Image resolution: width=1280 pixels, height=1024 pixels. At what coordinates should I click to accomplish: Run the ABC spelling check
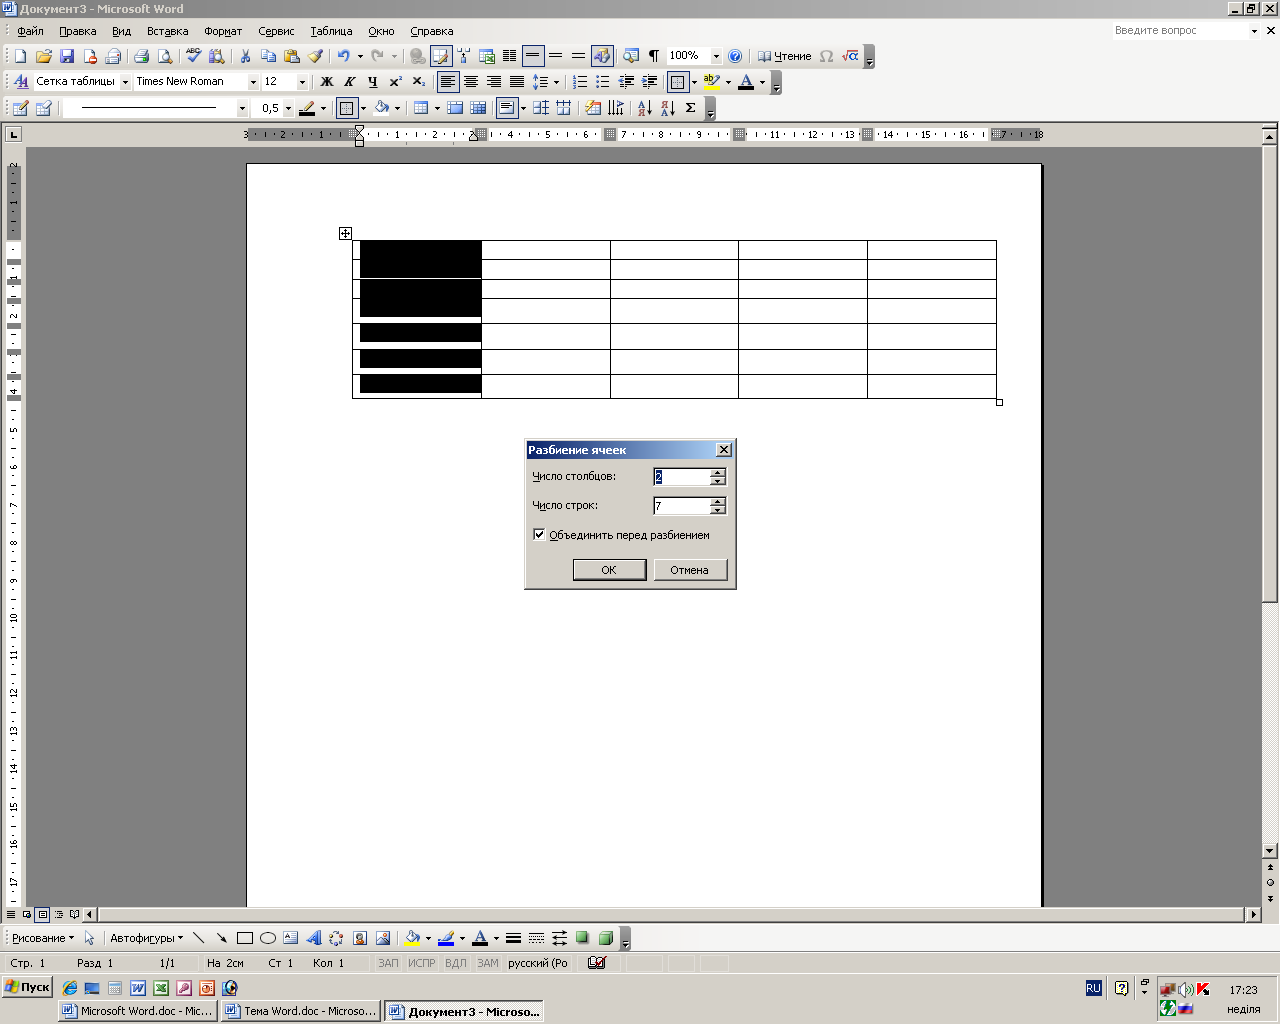(x=193, y=56)
